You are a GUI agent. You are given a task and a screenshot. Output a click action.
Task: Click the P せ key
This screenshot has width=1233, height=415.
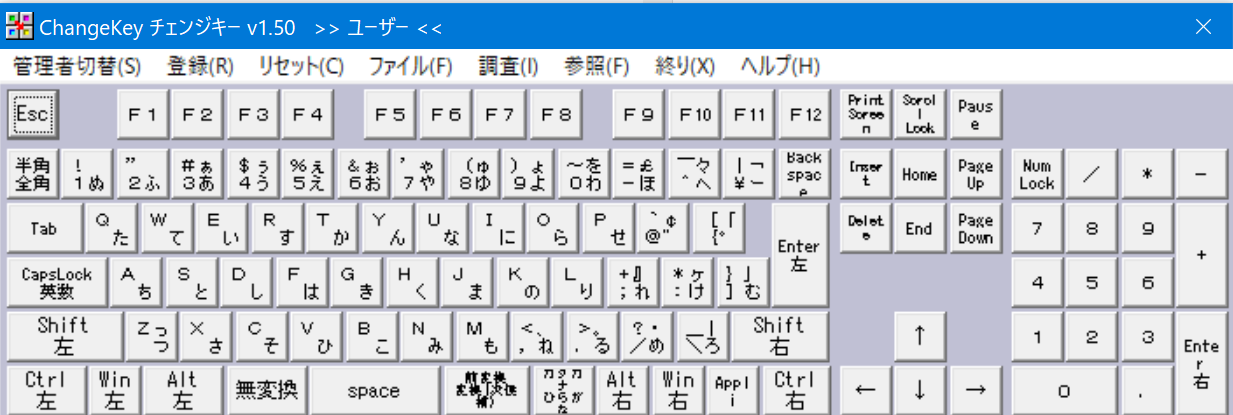[x=608, y=228]
